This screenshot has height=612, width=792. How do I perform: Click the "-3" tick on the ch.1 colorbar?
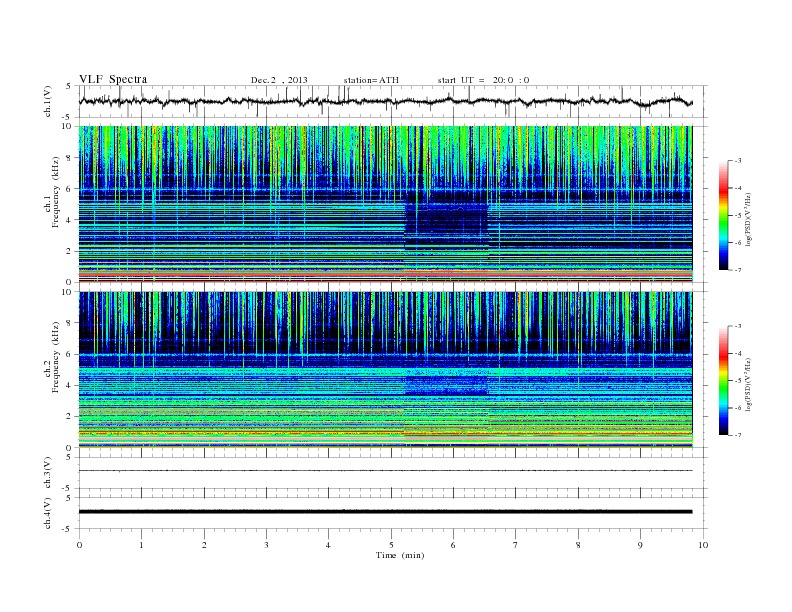pos(738,161)
